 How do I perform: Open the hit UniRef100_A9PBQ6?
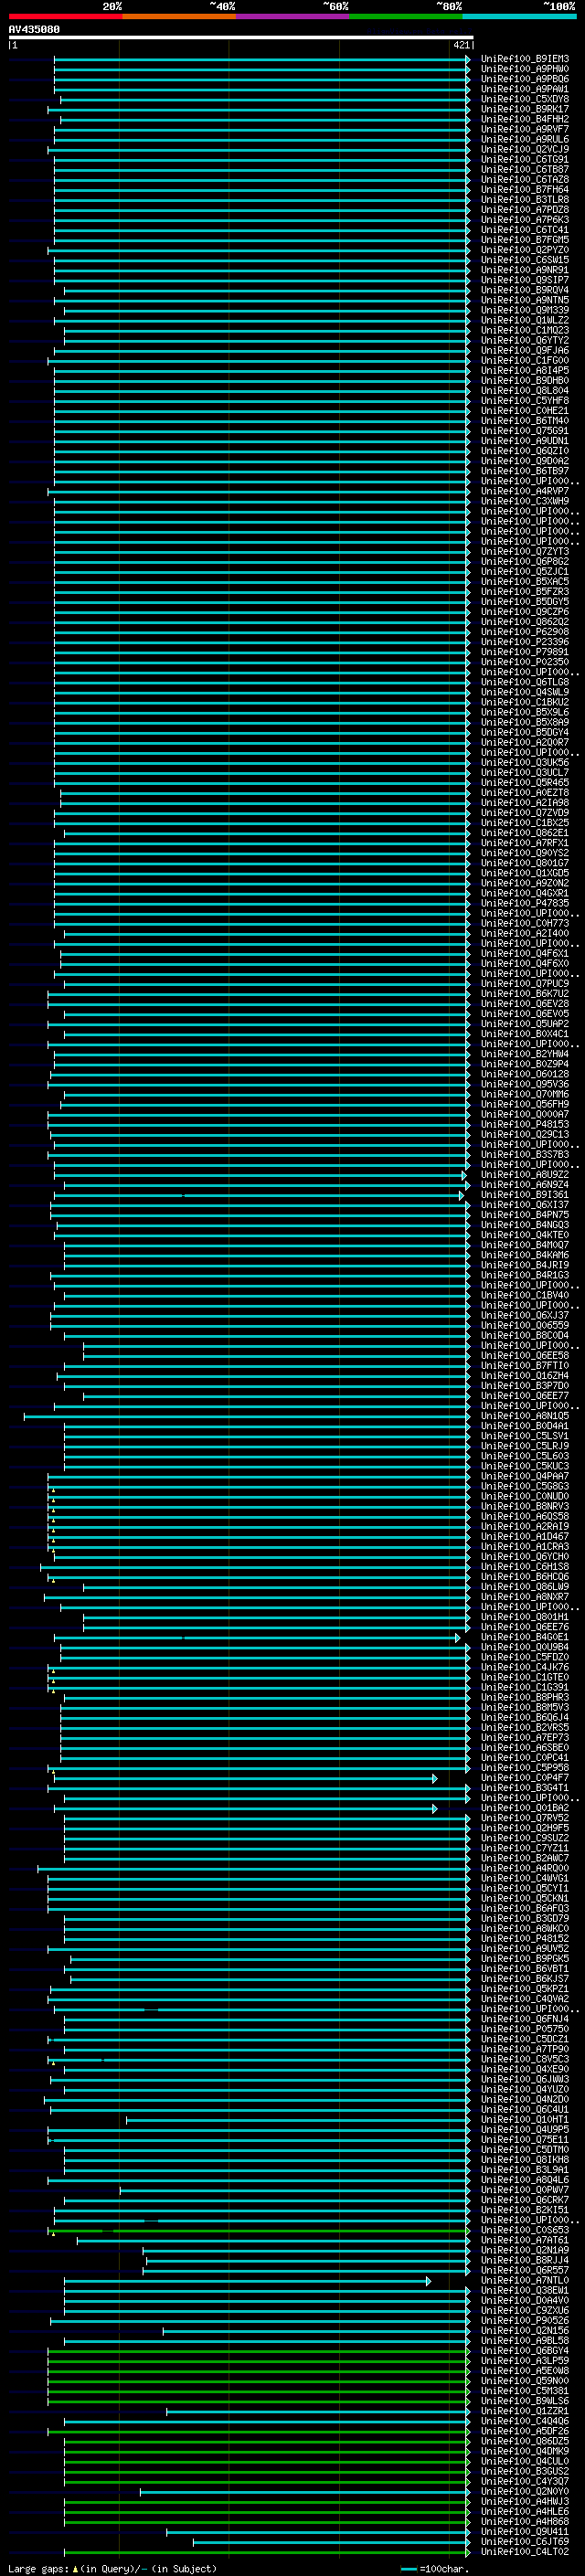[525, 79]
